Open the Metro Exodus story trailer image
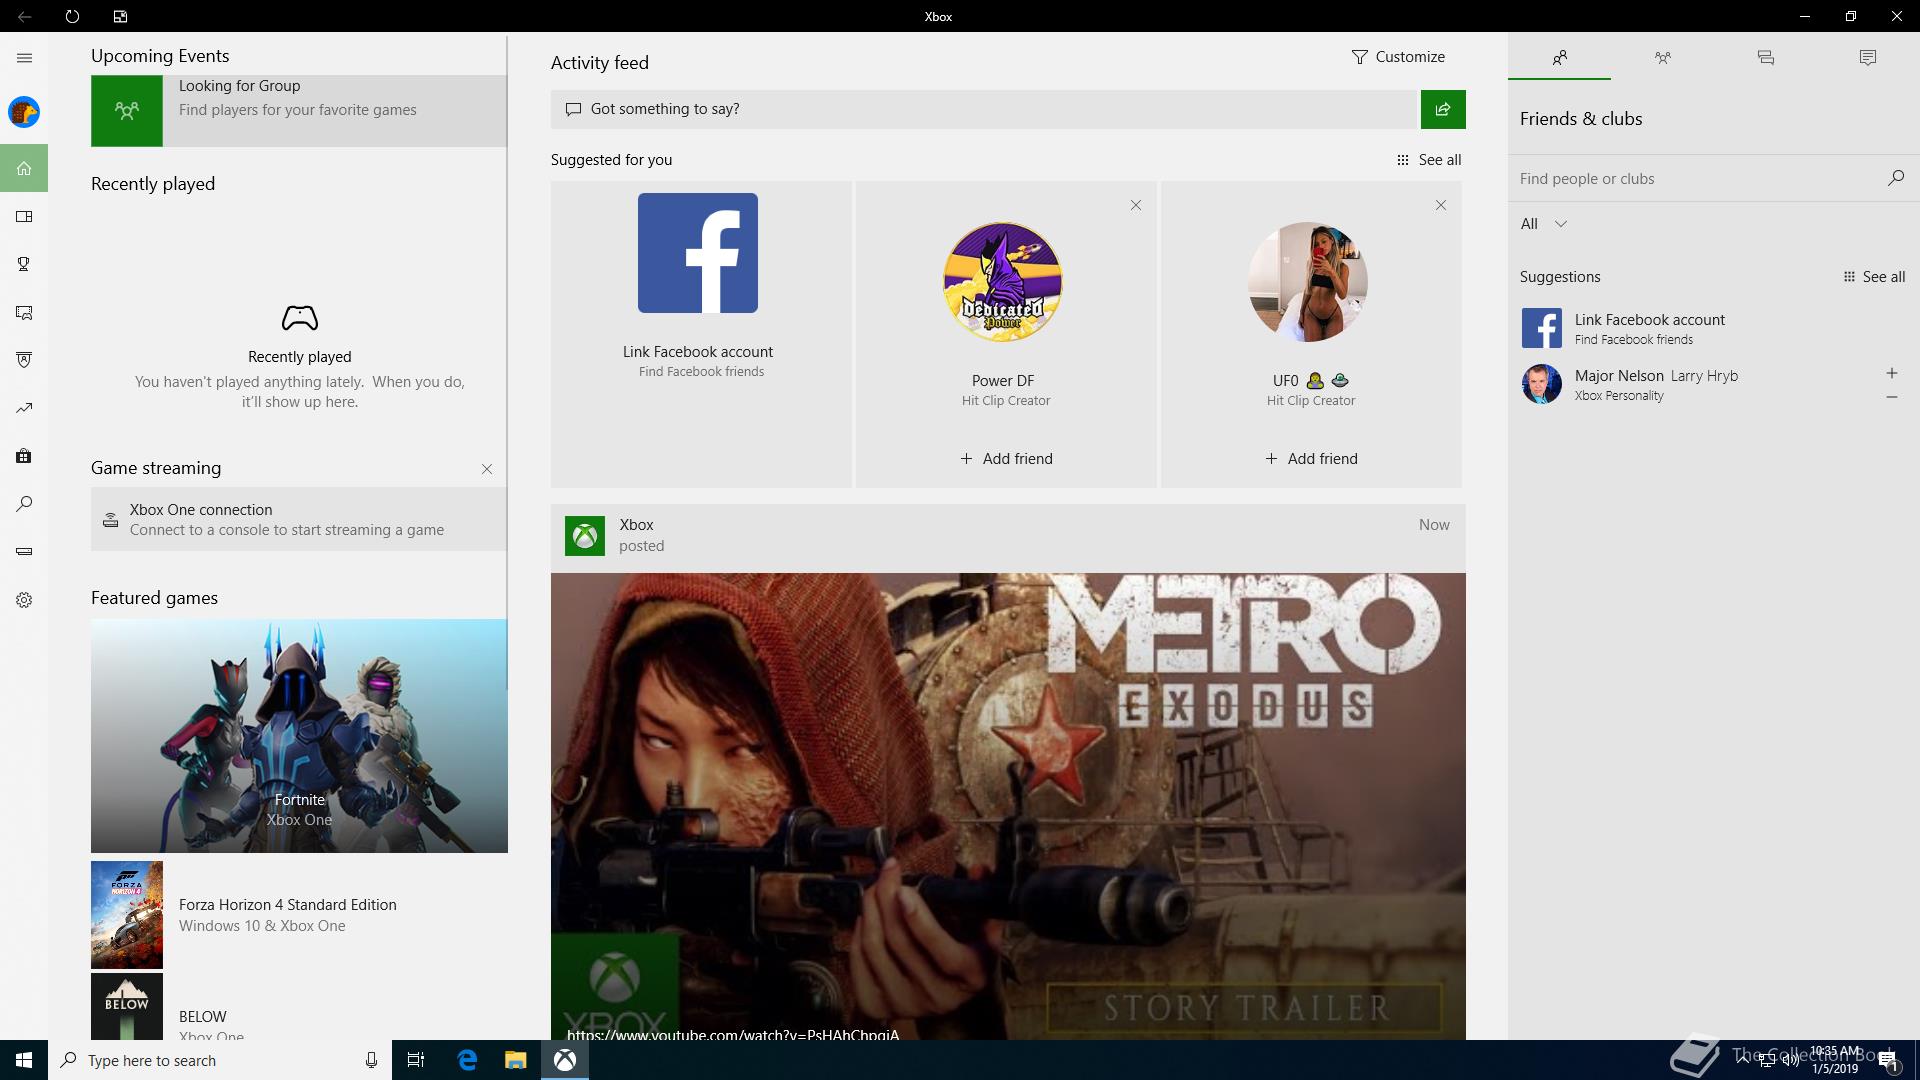The height and width of the screenshot is (1080, 1920). tap(1008, 806)
